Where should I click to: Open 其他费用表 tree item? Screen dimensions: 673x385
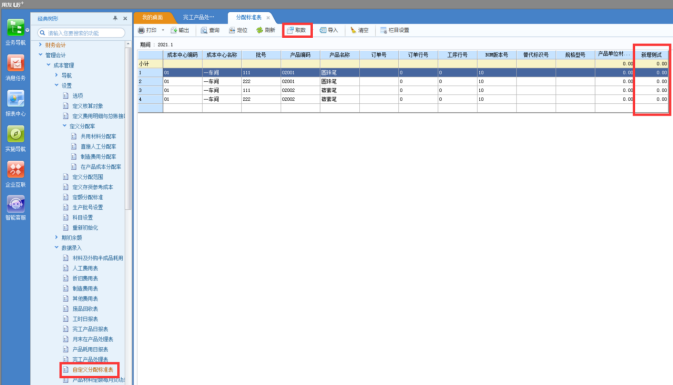click(85, 298)
